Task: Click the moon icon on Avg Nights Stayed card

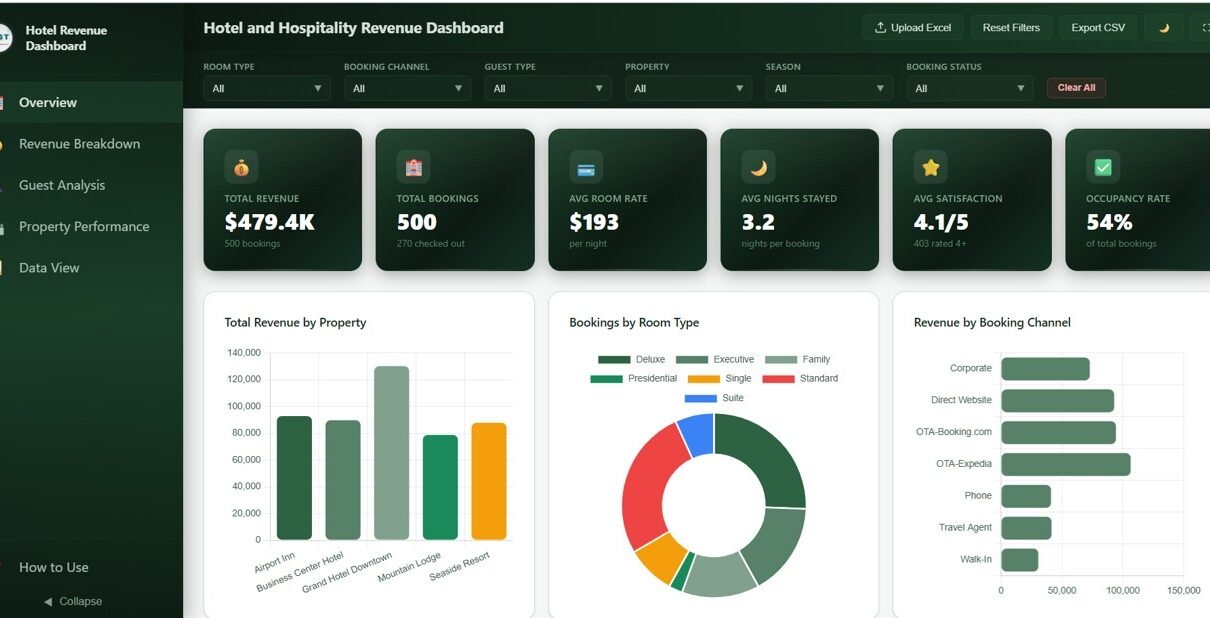Action: [x=758, y=167]
